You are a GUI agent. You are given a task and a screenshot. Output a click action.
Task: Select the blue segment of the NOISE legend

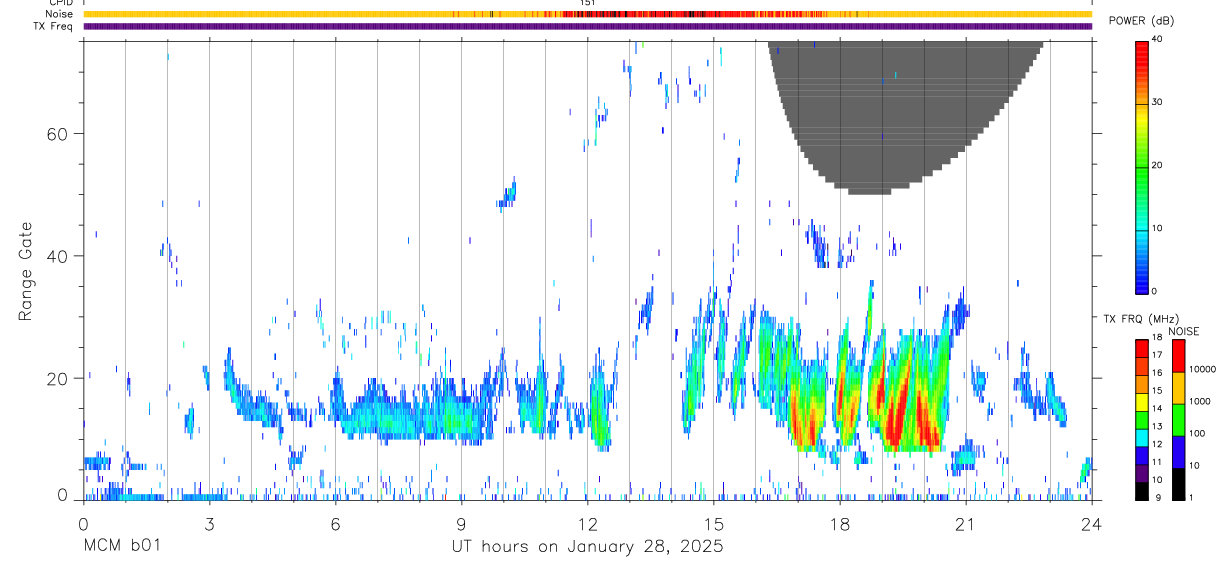pos(1179,452)
